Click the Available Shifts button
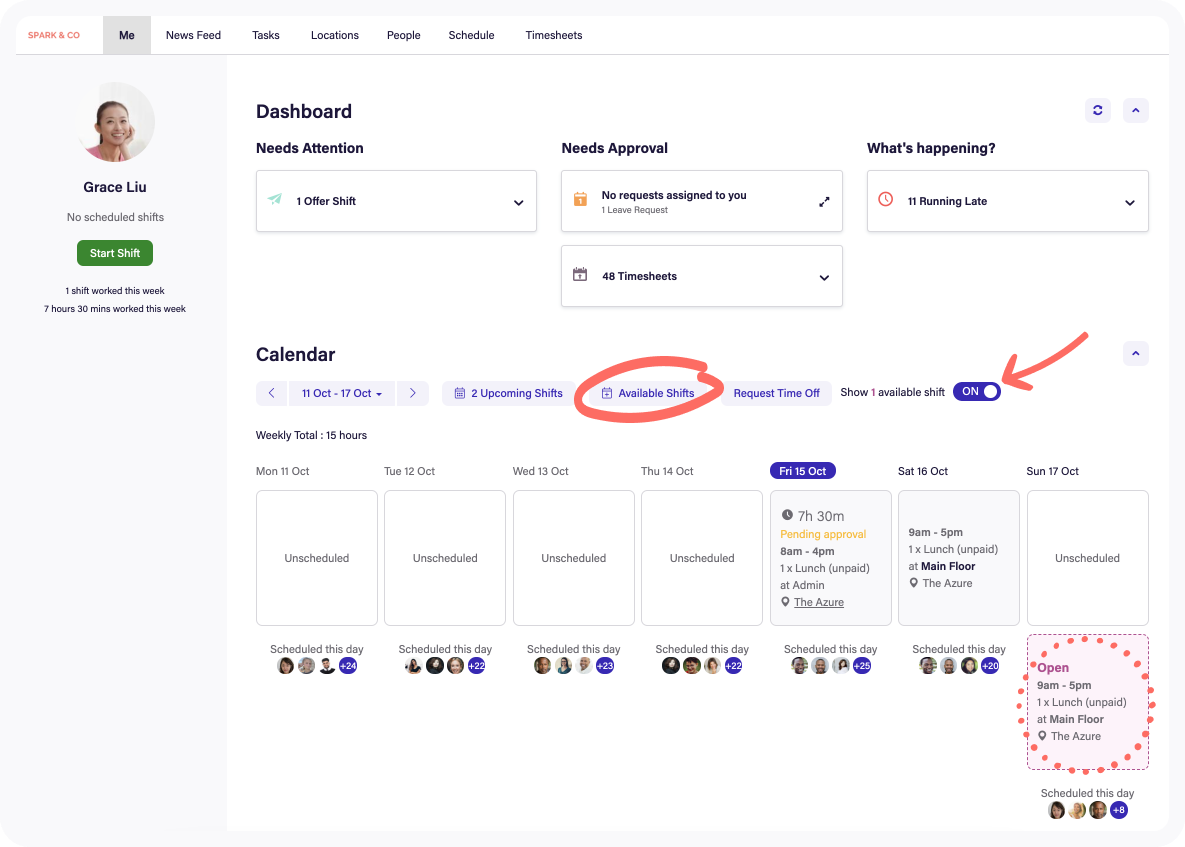 click(x=648, y=393)
